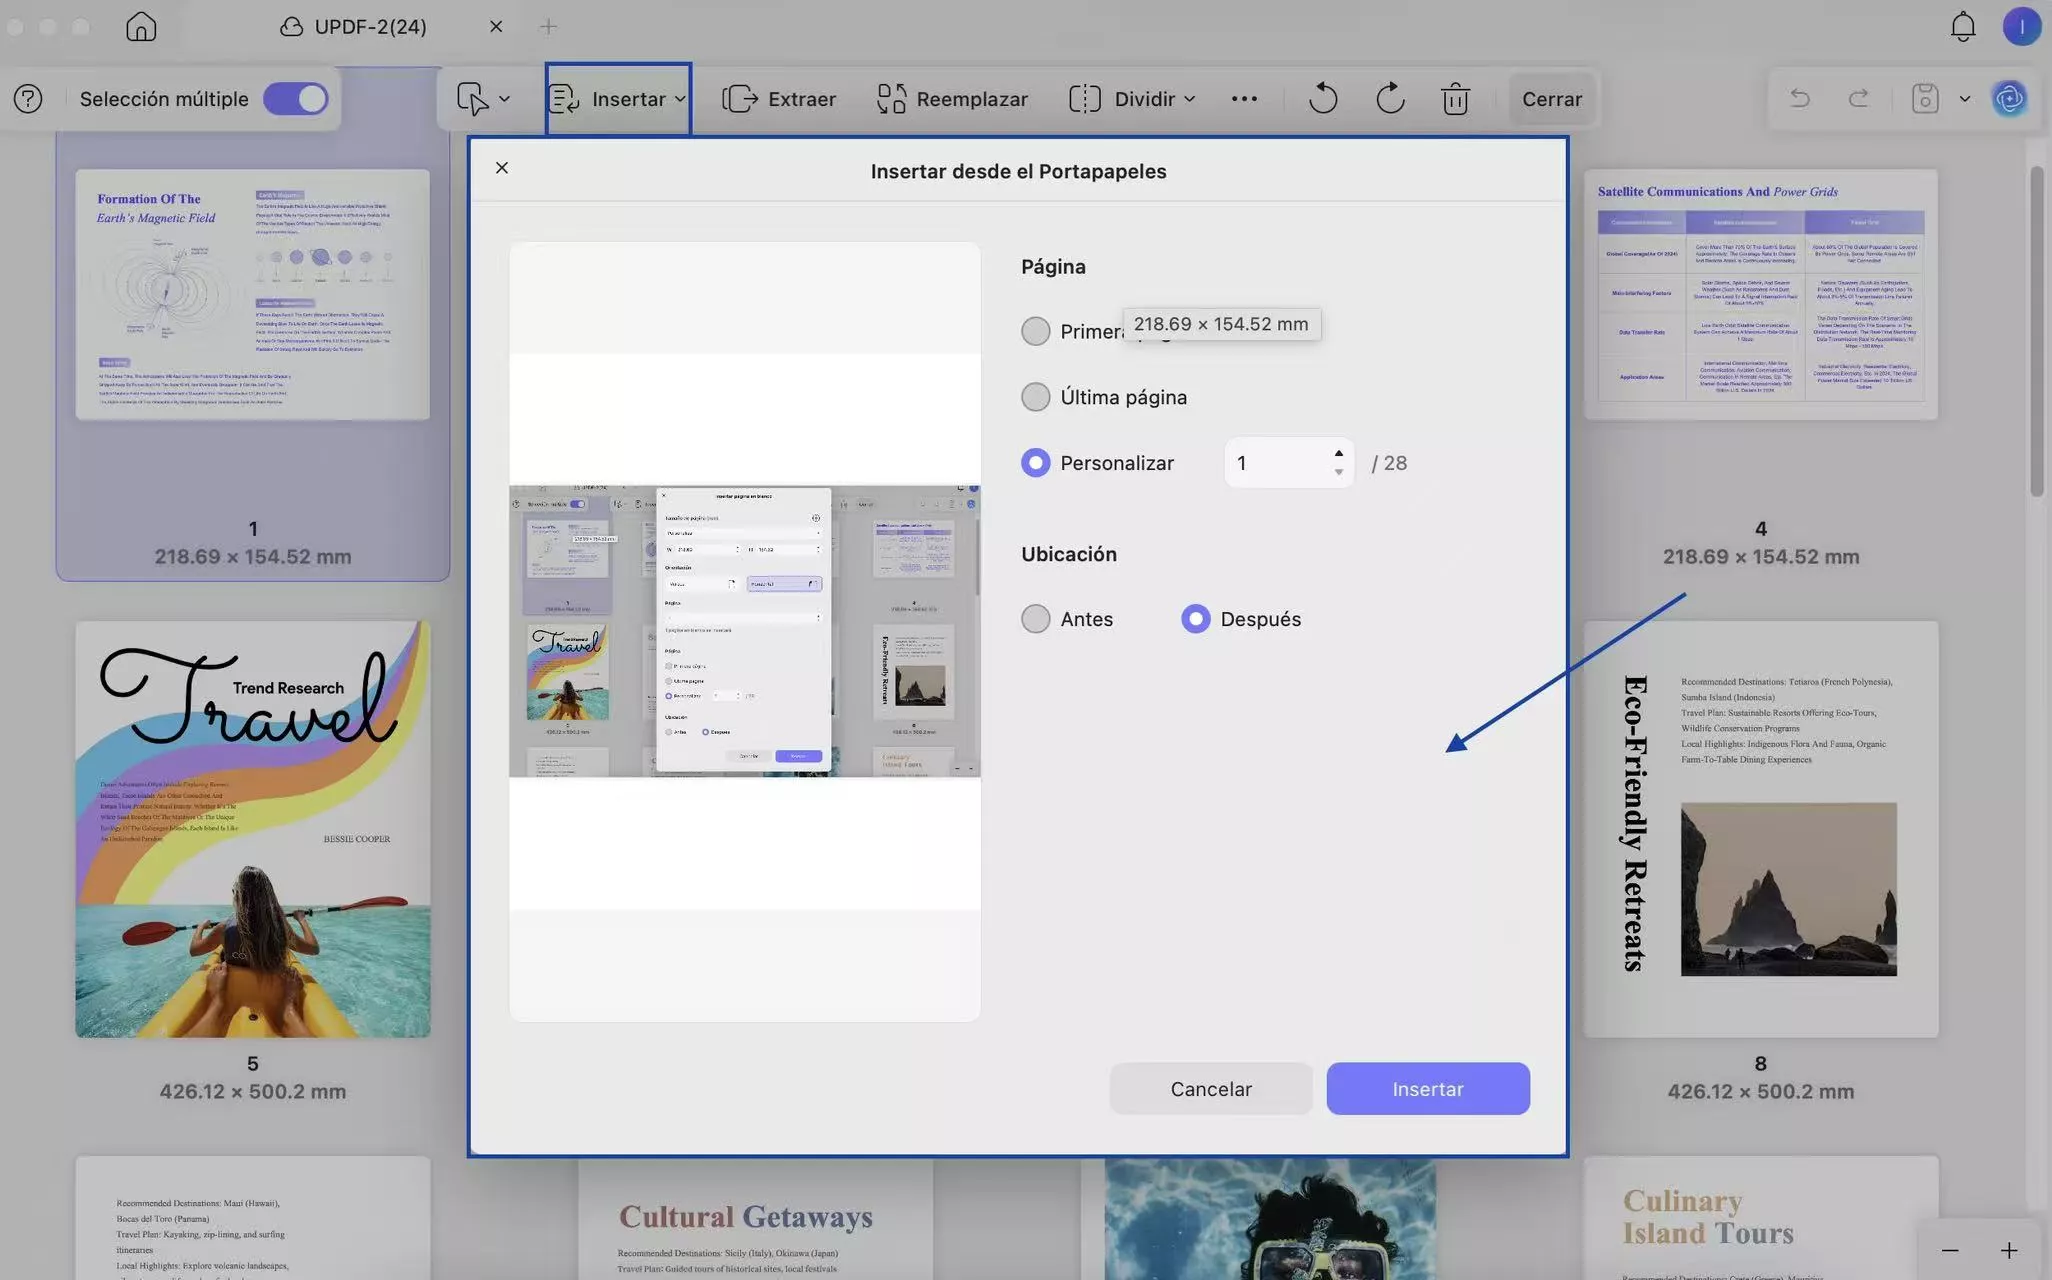Choose the Antes location radio

1036,619
